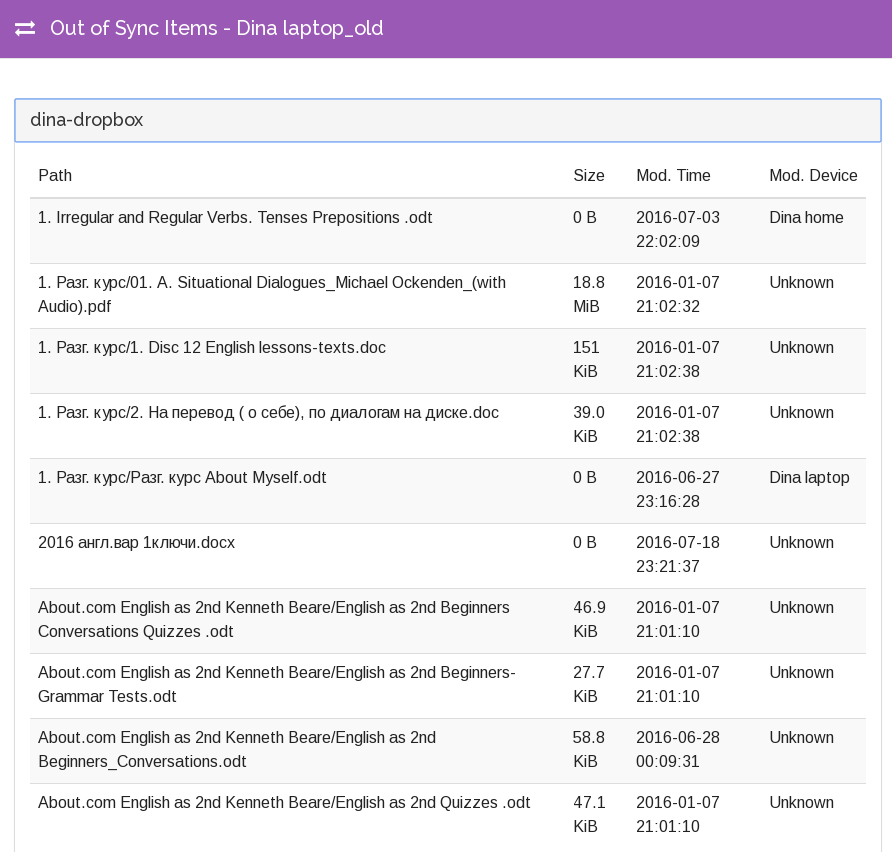
Task: Select 2016 англ.вар 1ключи.docx file
Action: (136, 543)
